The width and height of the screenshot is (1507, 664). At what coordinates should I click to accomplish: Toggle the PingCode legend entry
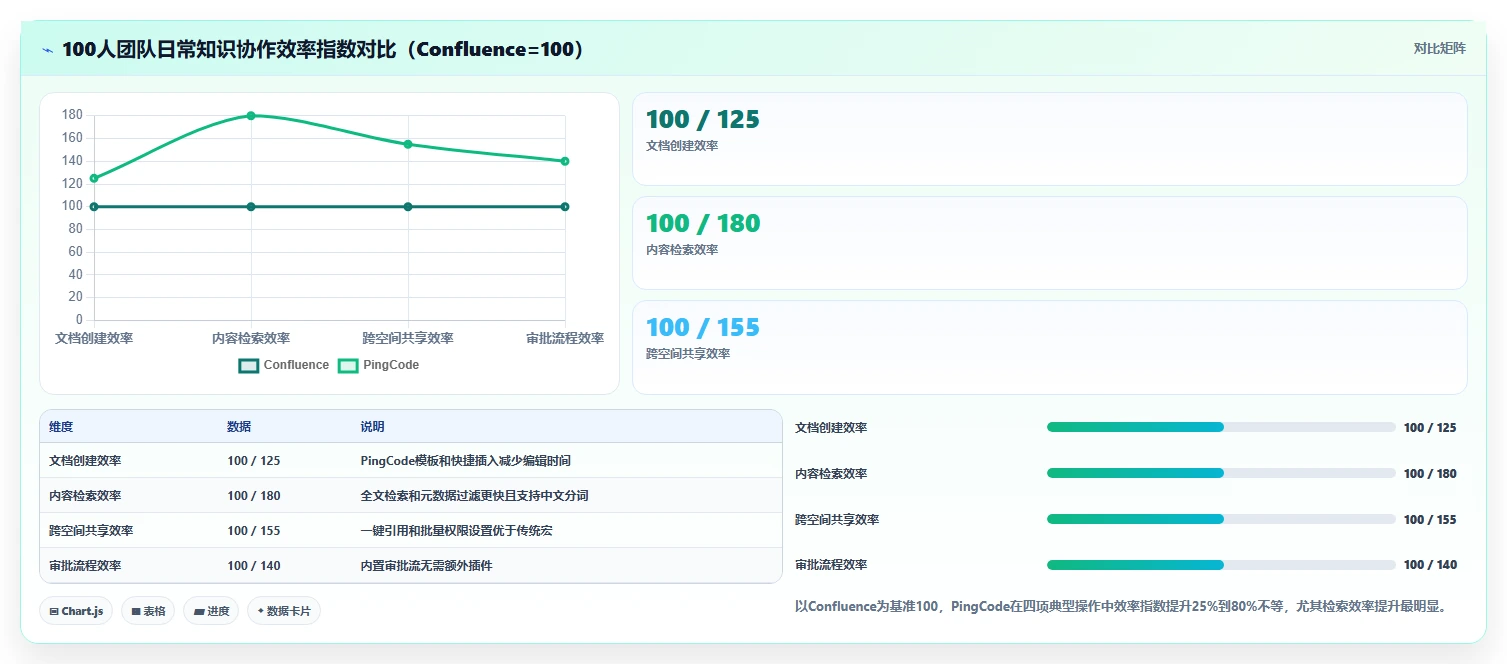[378, 365]
